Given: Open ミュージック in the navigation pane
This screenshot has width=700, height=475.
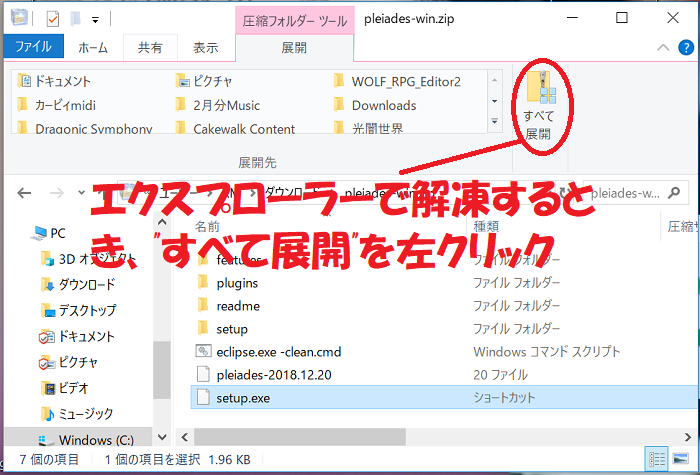Looking at the screenshot, I should (x=77, y=414).
